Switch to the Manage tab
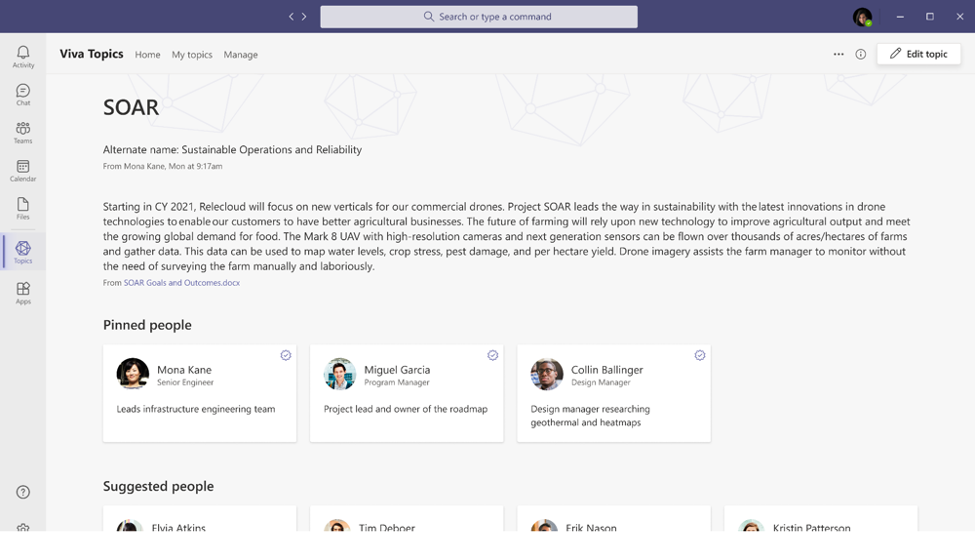979x533 pixels. point(240,55)
